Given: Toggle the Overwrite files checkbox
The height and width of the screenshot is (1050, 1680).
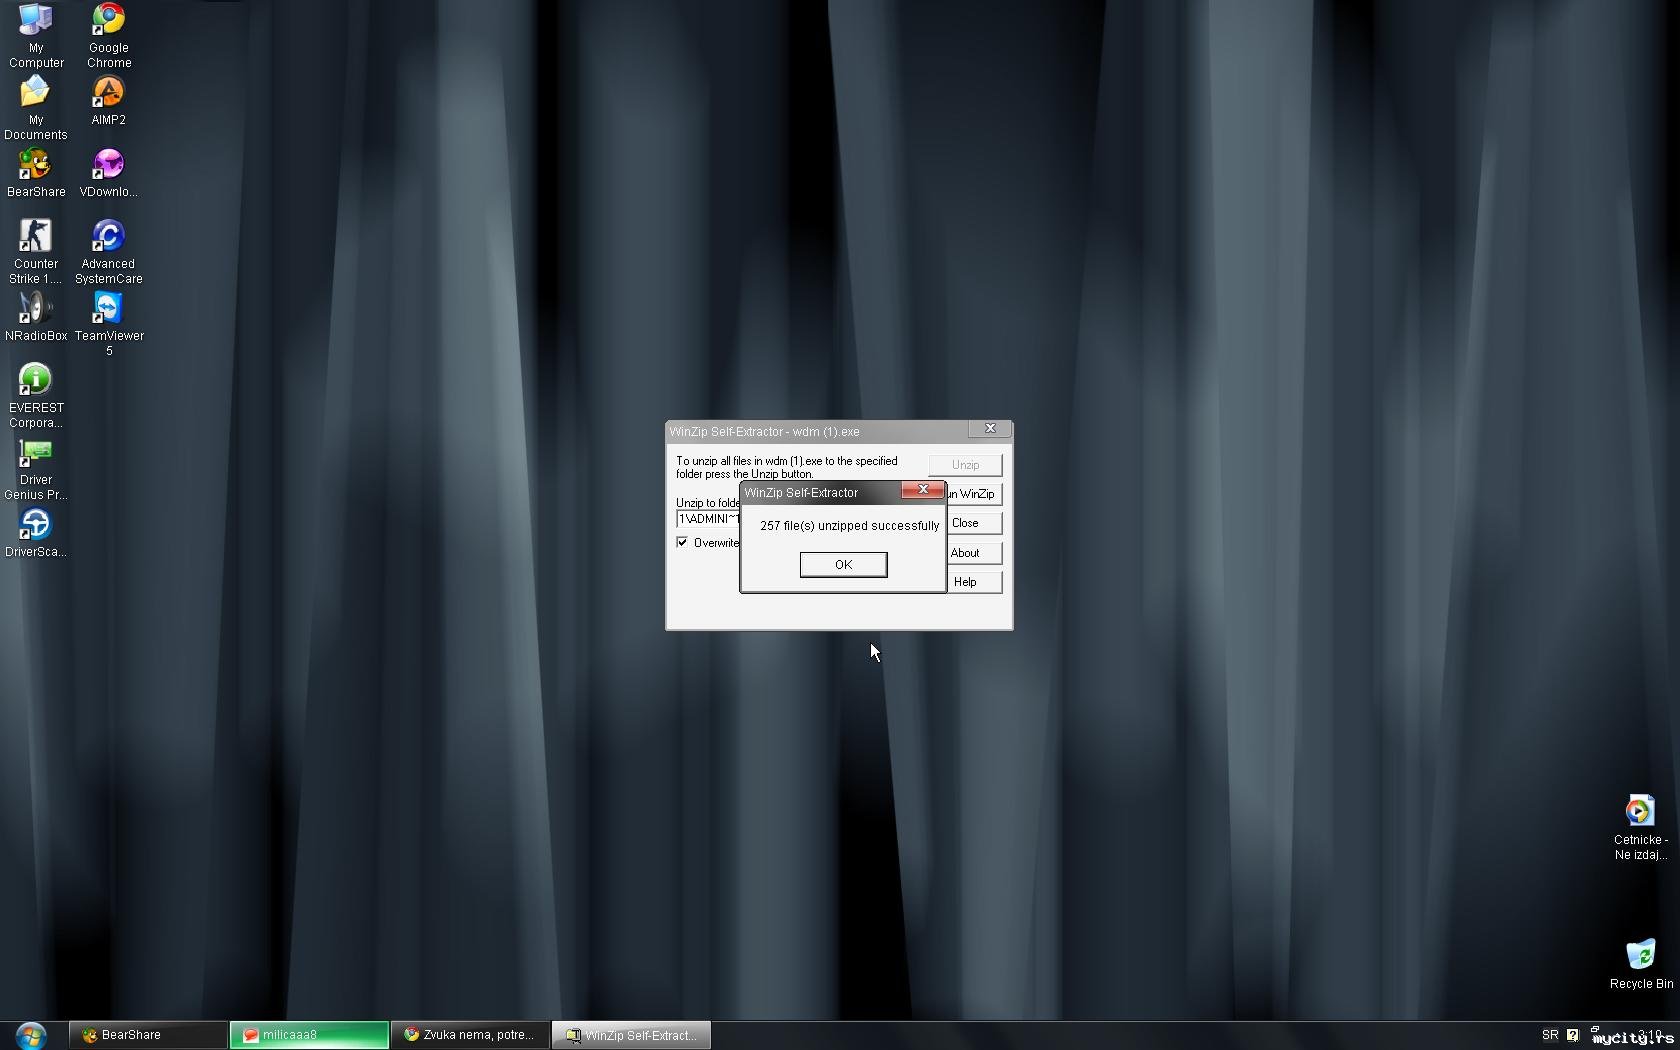Looking at the screenshot, I should coord(682,543).
